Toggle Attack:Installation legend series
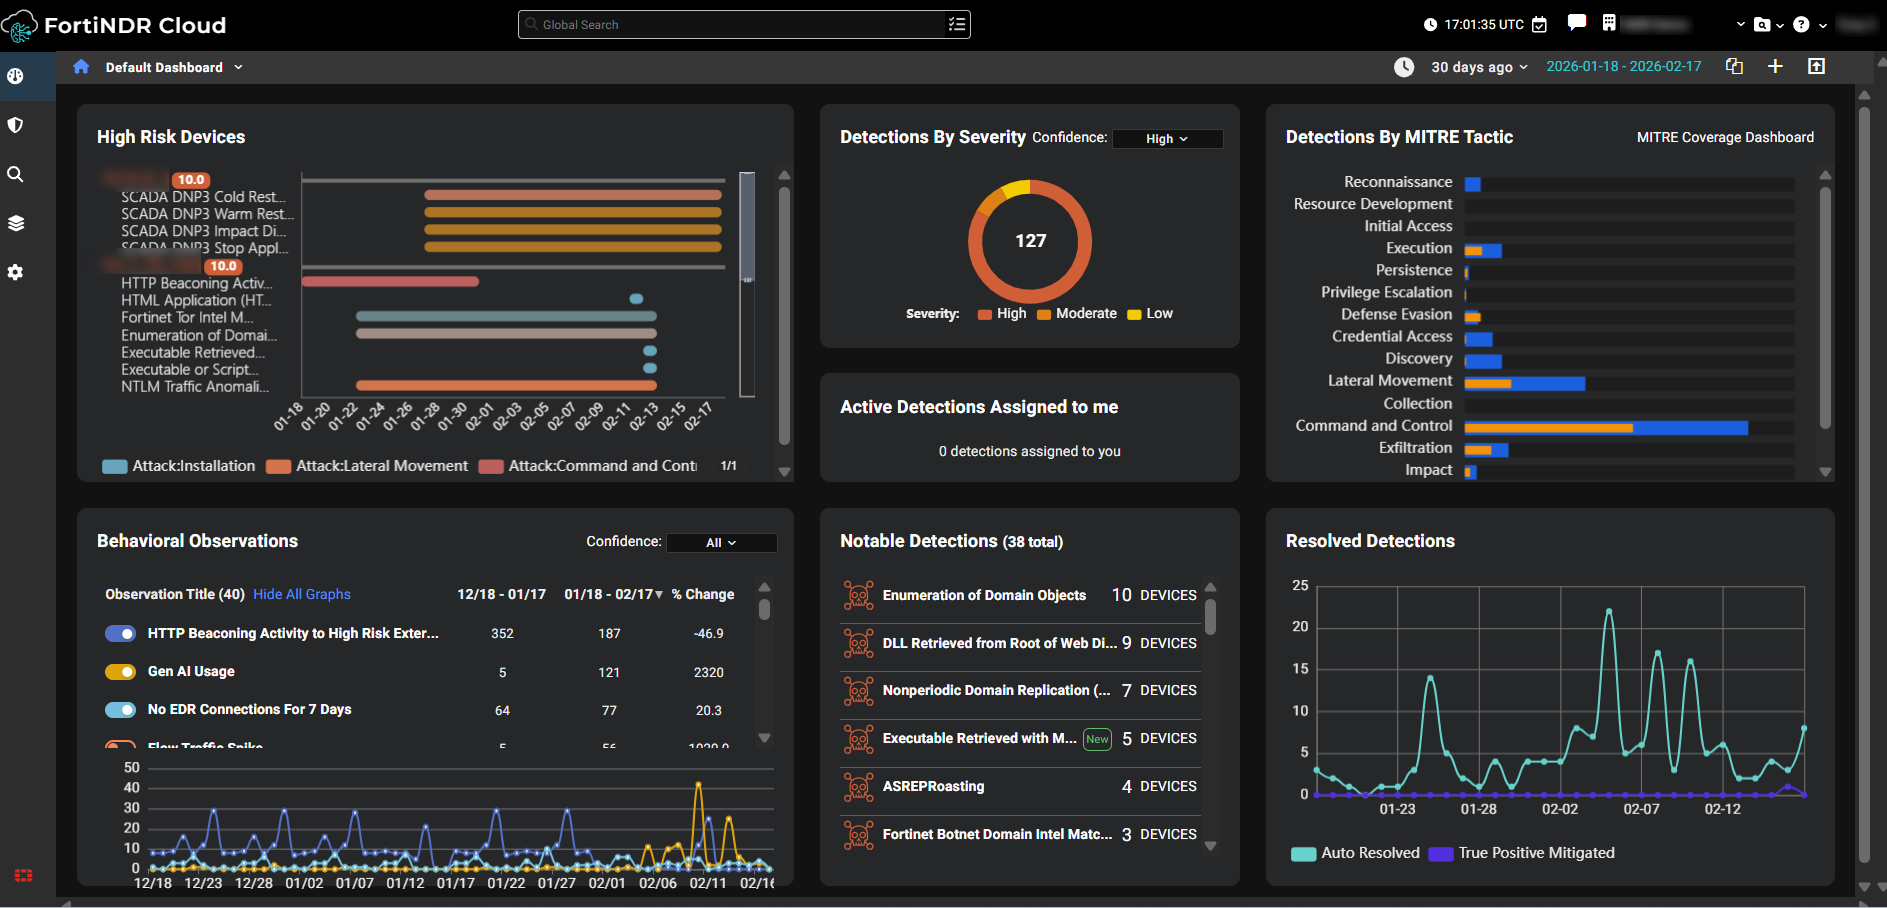 (179, 466)
